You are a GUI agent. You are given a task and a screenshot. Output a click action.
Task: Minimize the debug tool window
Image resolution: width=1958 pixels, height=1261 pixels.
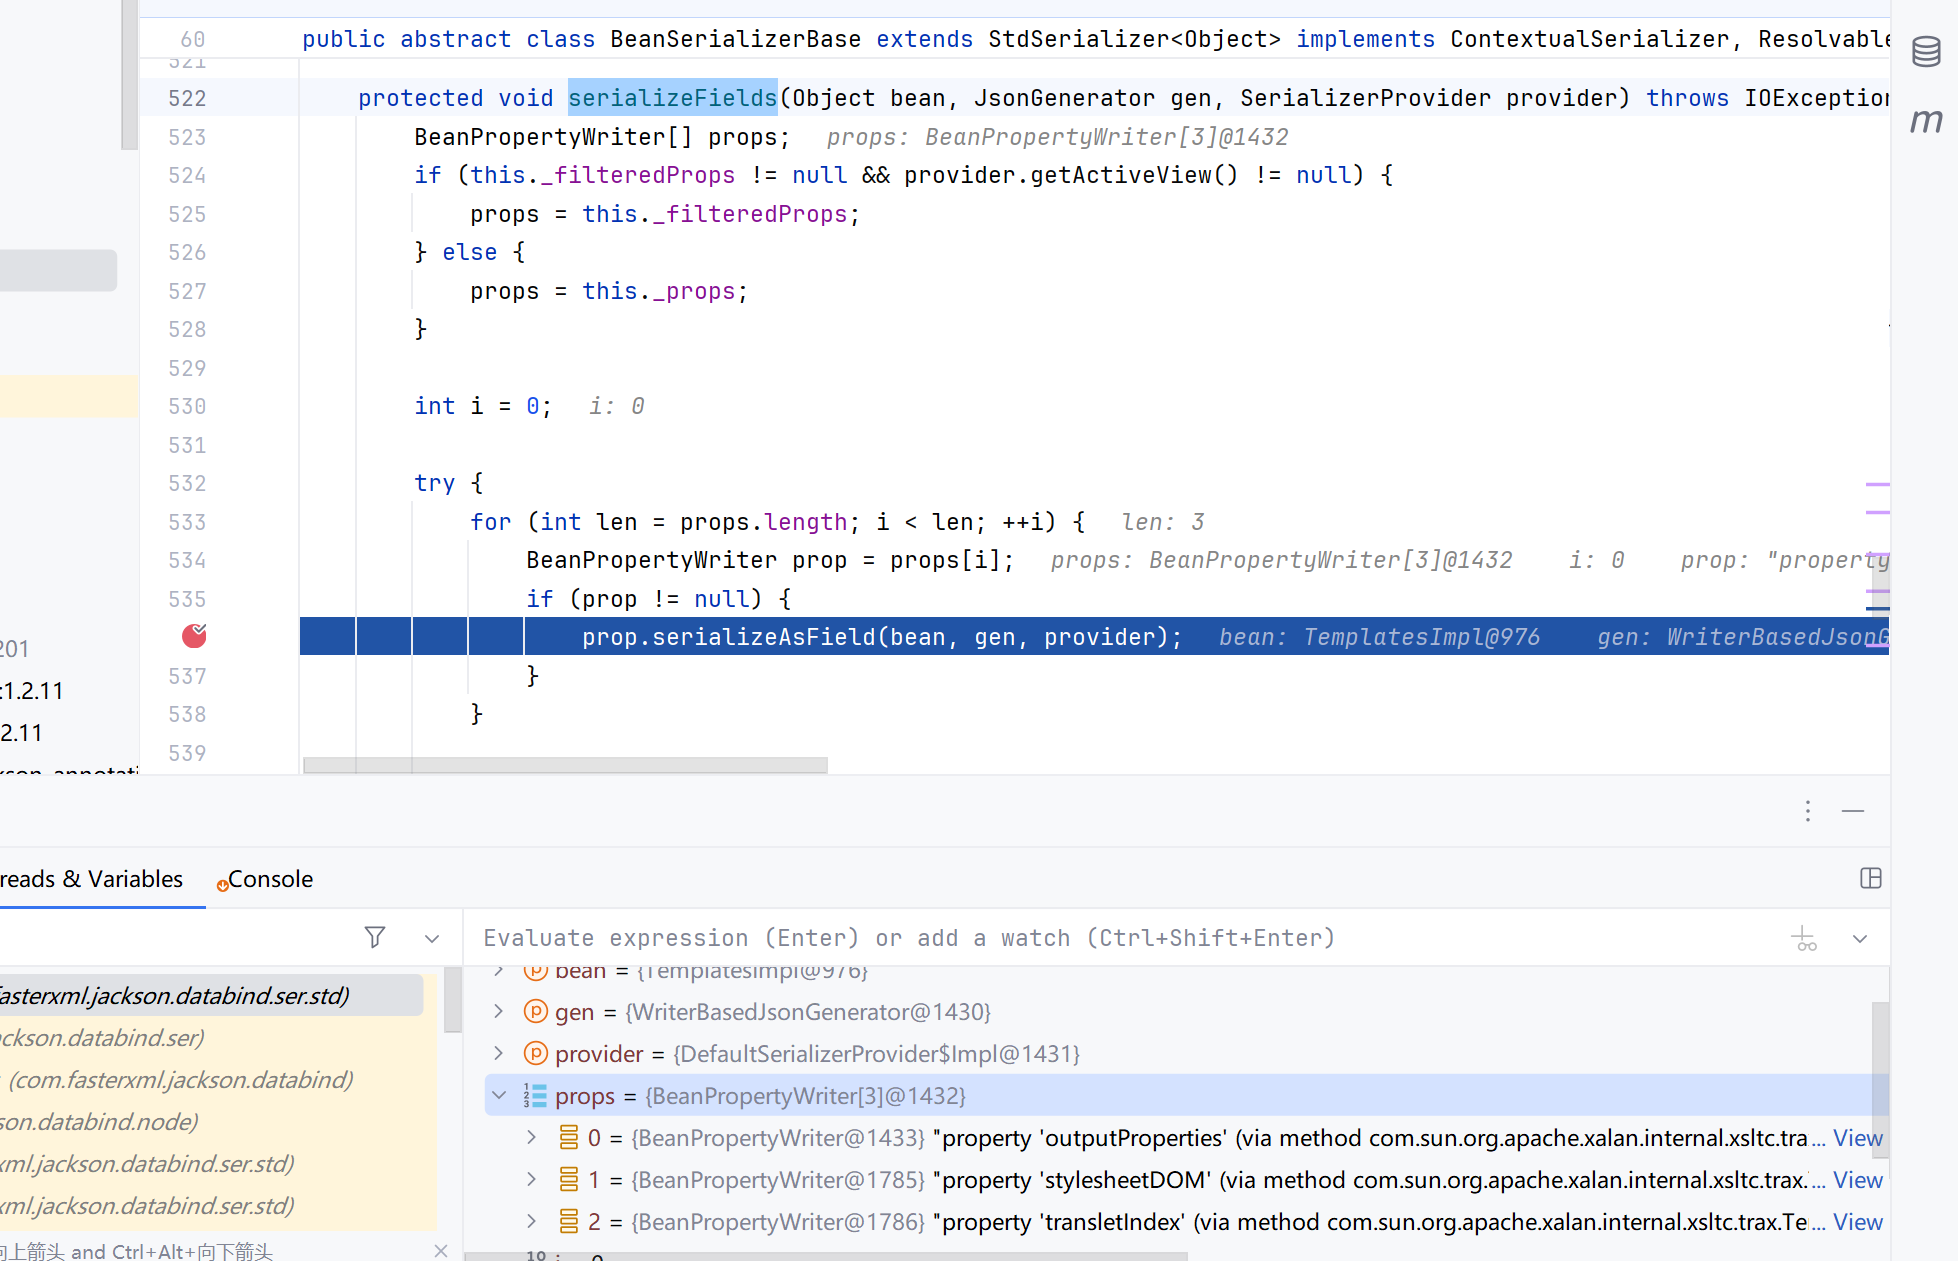[x=1853, y=811]
